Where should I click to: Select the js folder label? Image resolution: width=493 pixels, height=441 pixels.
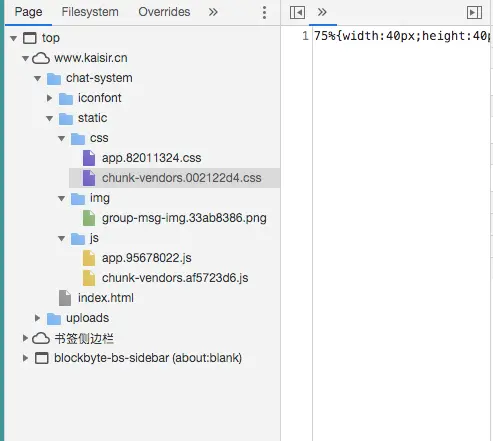94,238
